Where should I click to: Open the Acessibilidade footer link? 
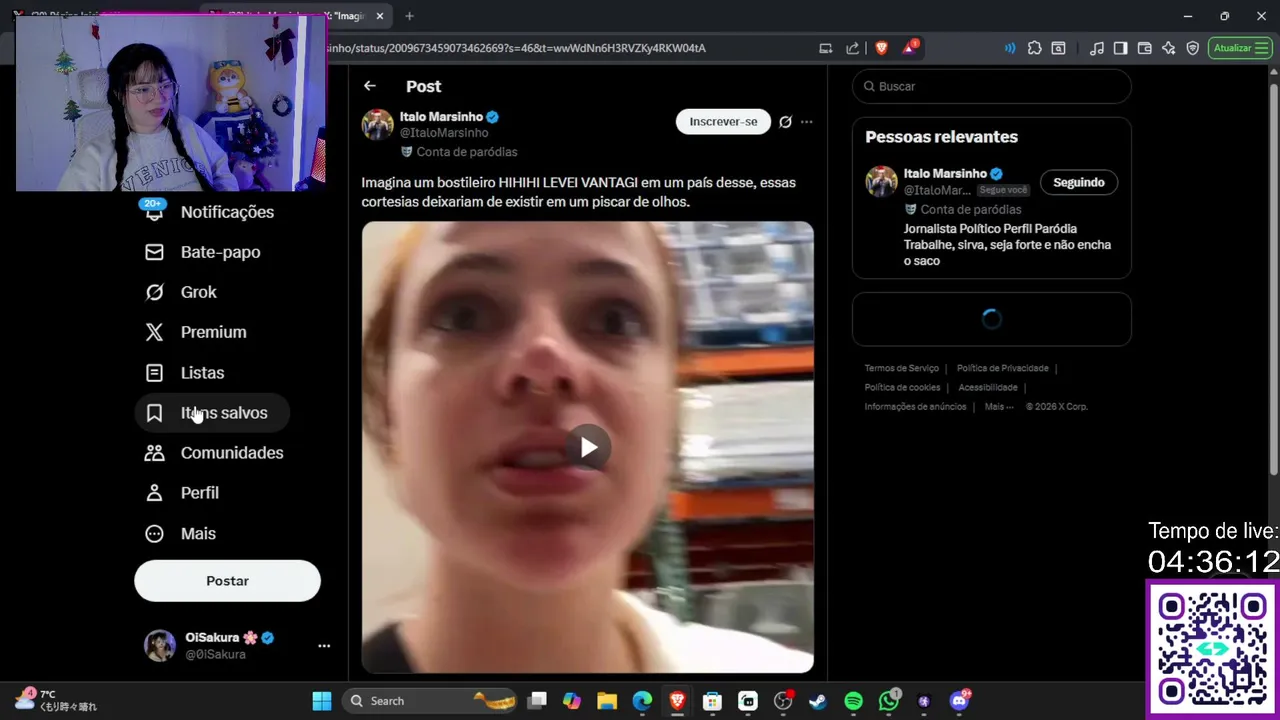pyautogui.click(x=988, y=388)
